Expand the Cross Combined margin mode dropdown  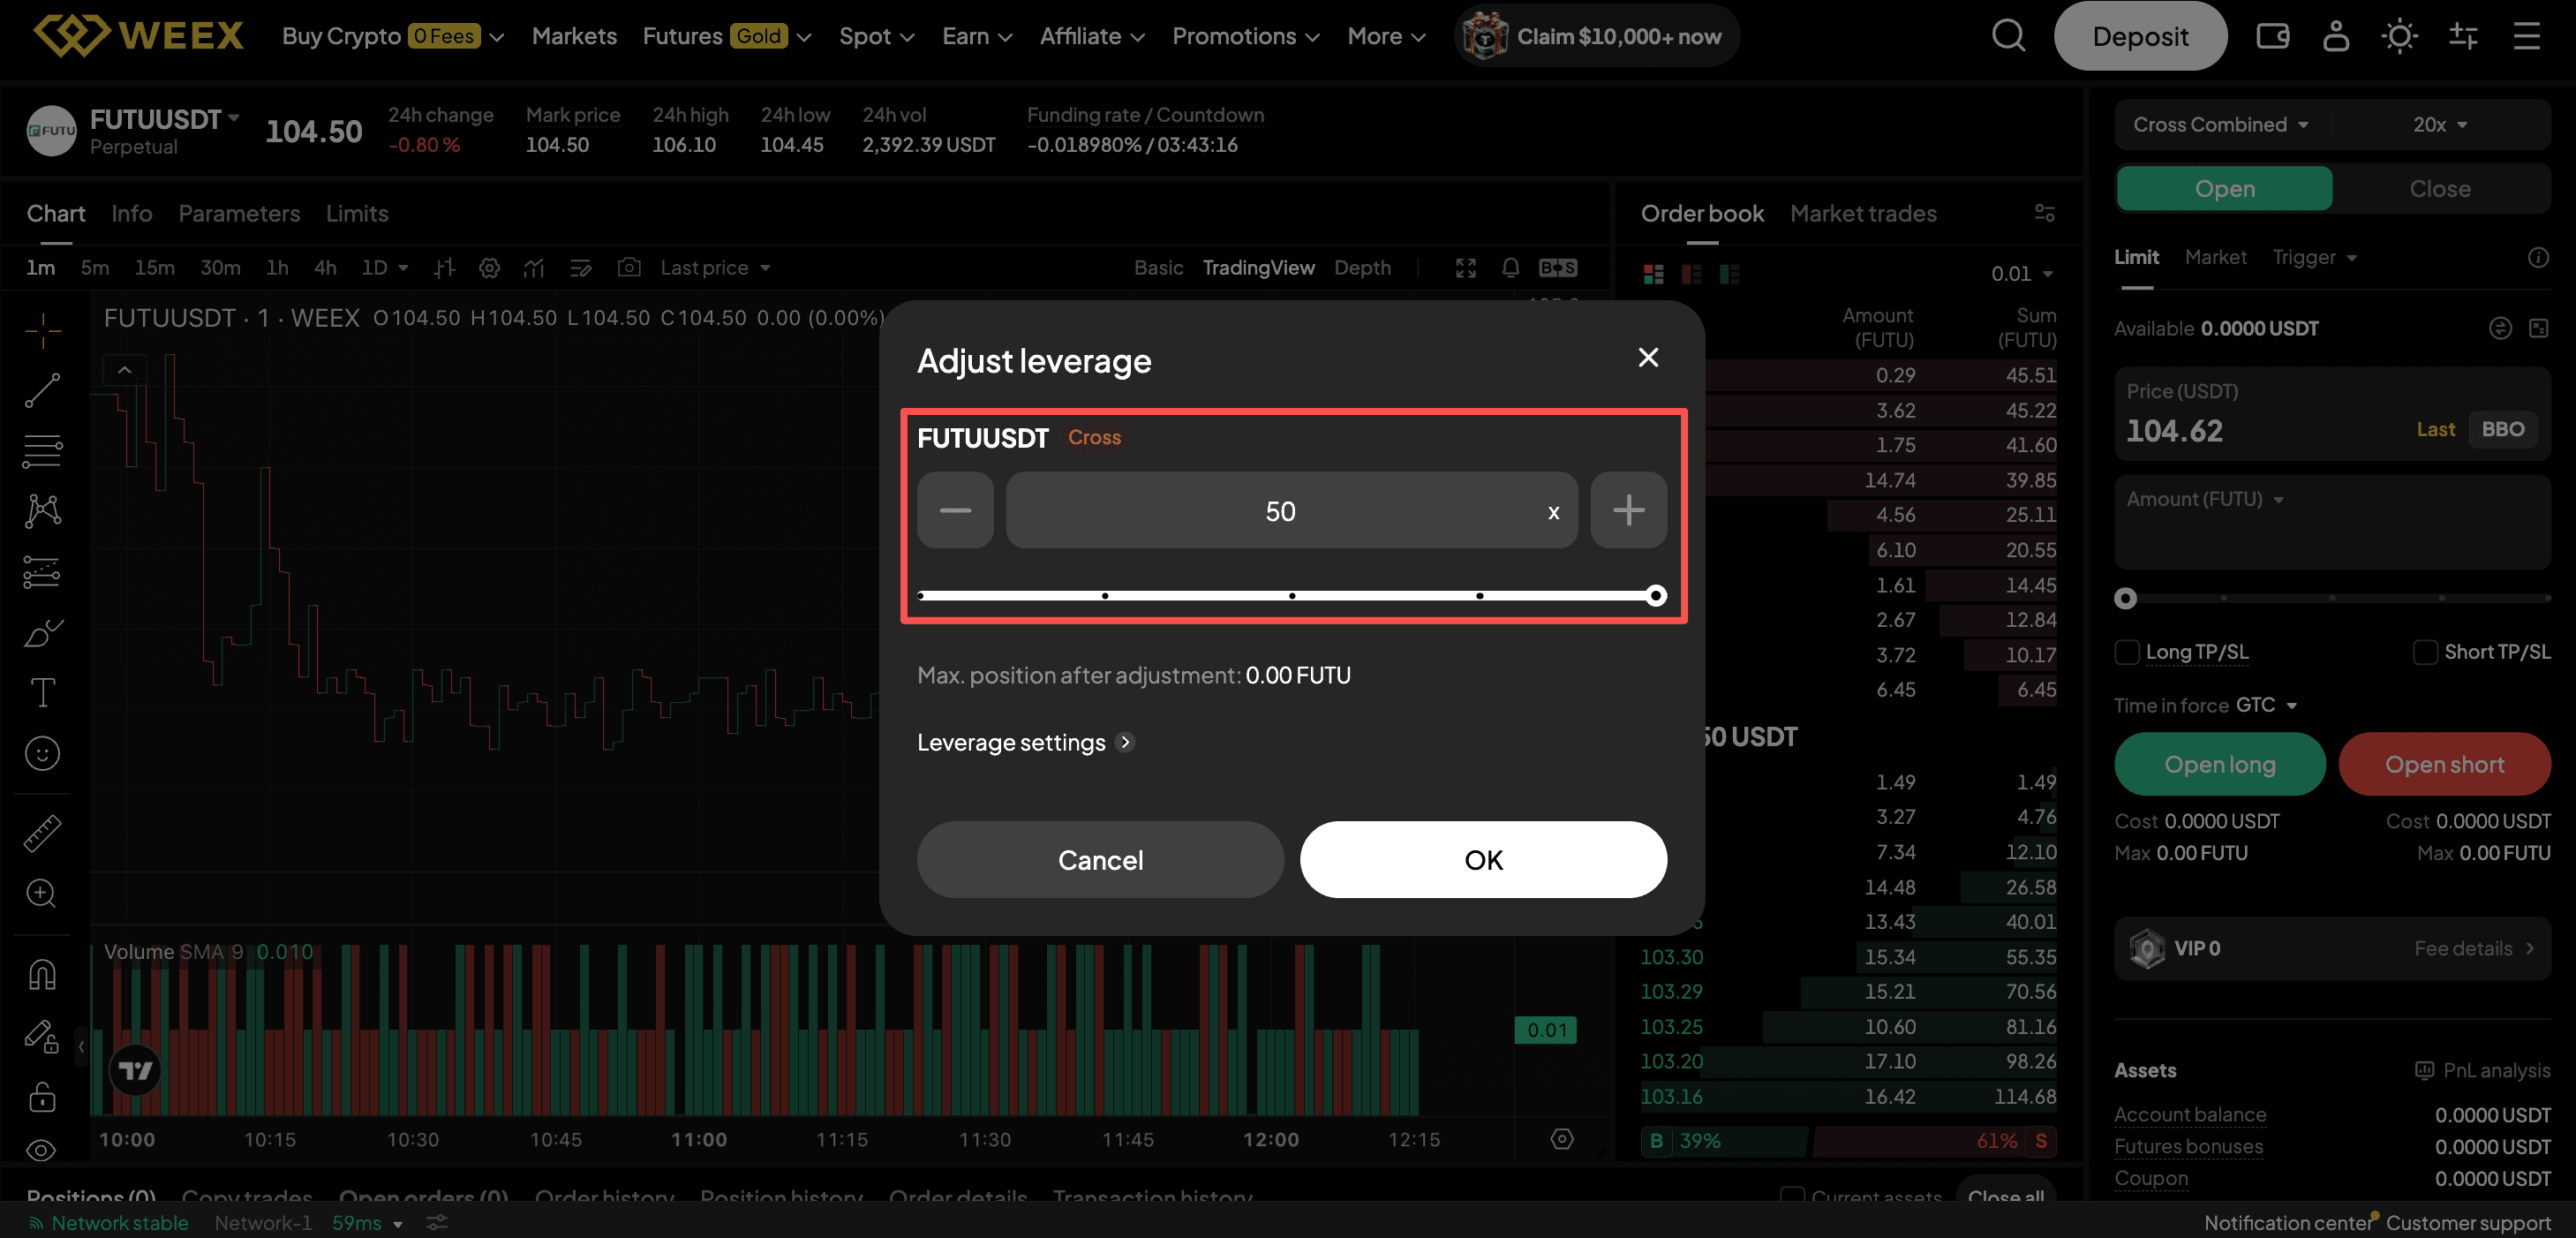[x=2220, y=125]
